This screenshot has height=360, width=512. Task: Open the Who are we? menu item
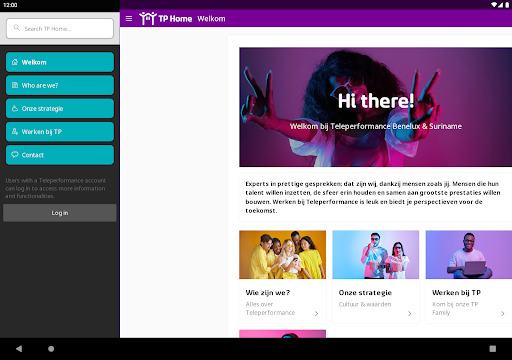point(60,85)
